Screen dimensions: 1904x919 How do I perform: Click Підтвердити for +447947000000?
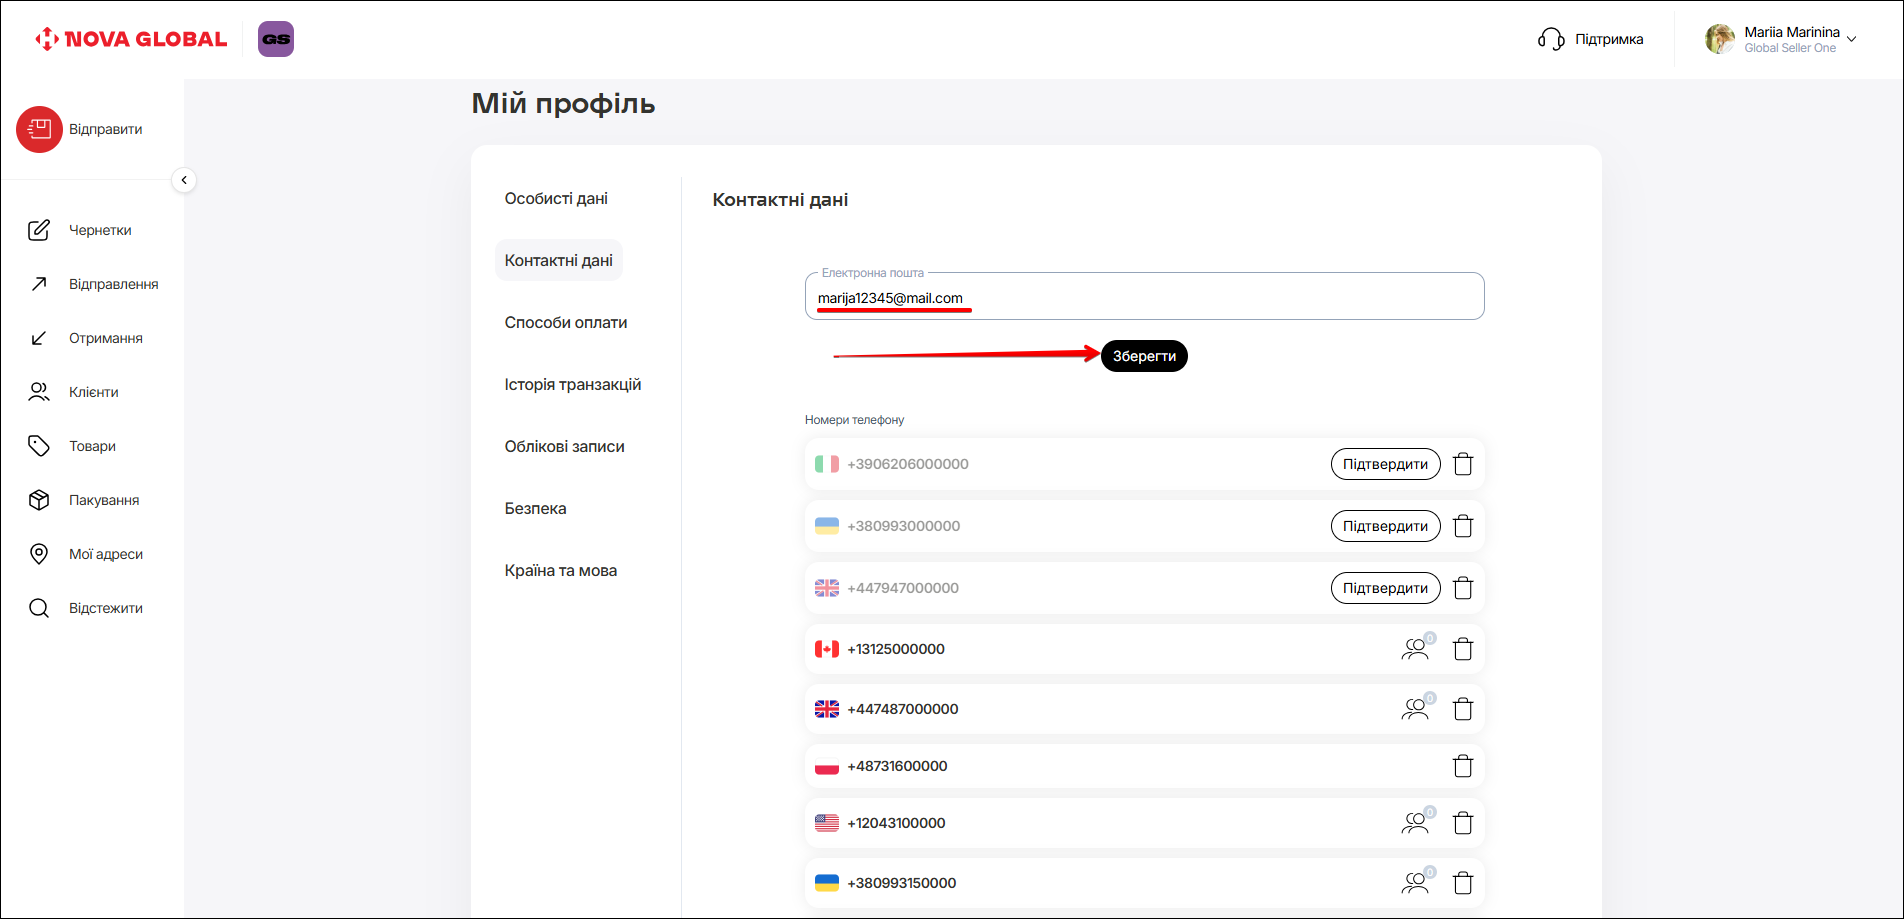1385,588
